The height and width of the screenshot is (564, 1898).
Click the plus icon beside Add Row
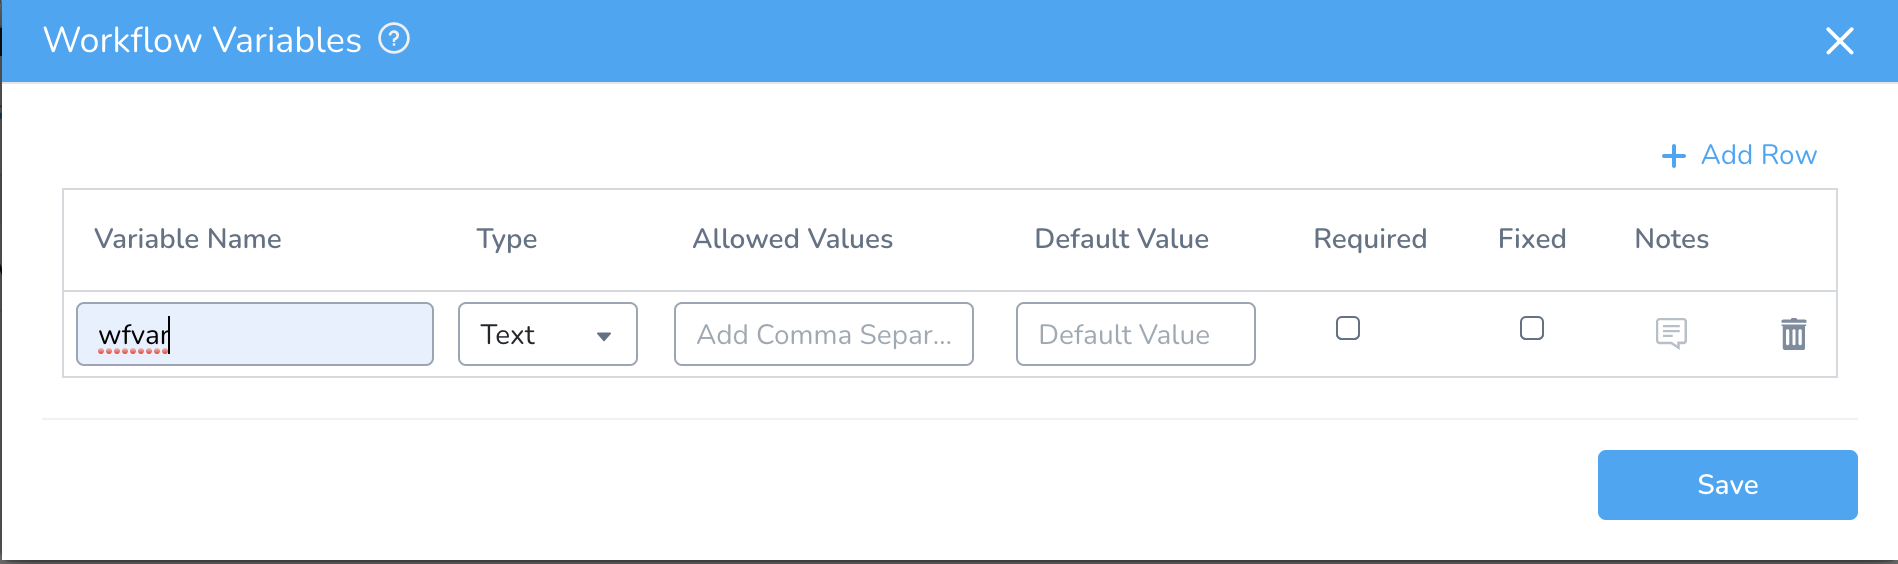click(1673, 156)
